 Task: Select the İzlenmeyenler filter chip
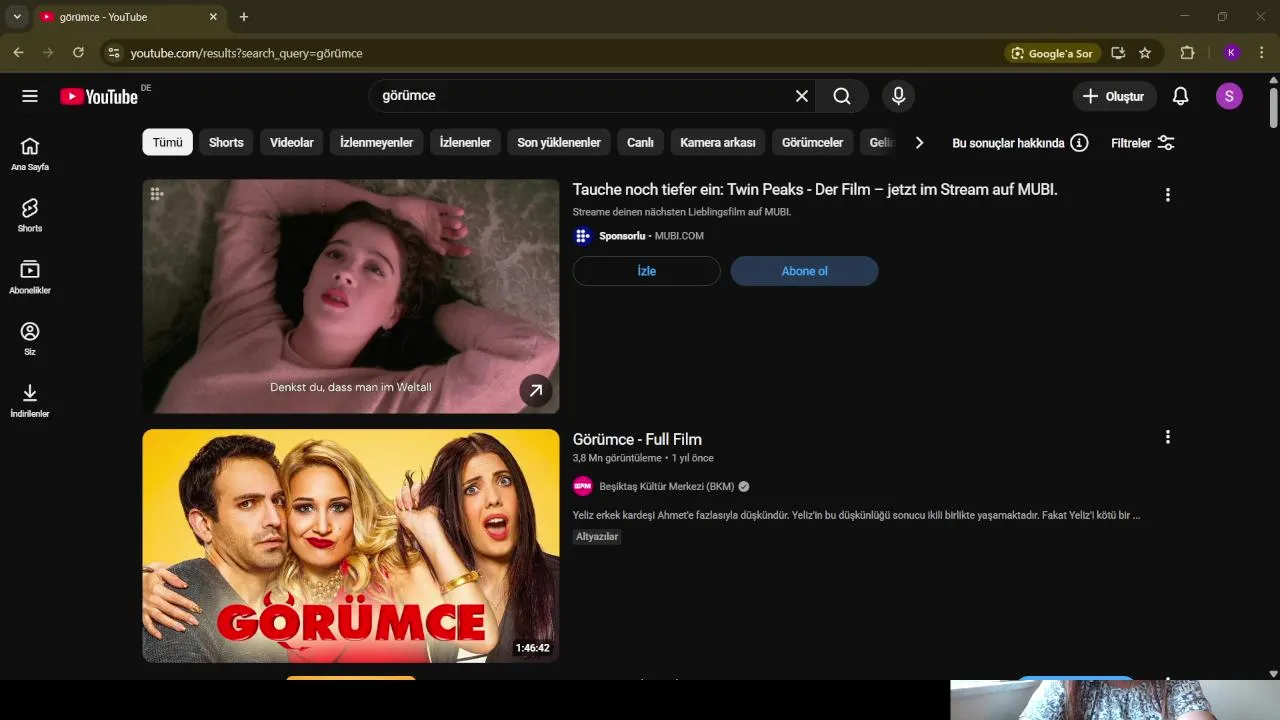[x=376, y=142]
